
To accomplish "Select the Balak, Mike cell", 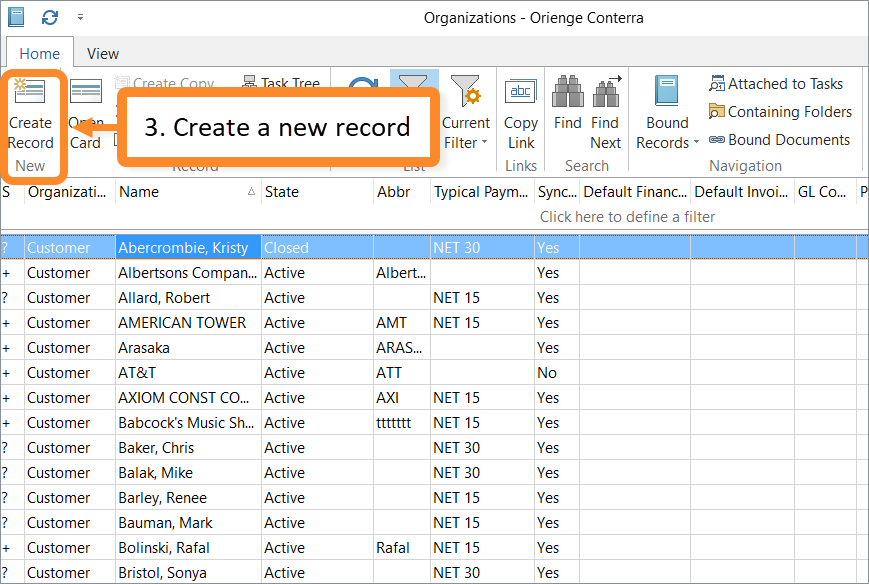I will [x=188, y=472].
